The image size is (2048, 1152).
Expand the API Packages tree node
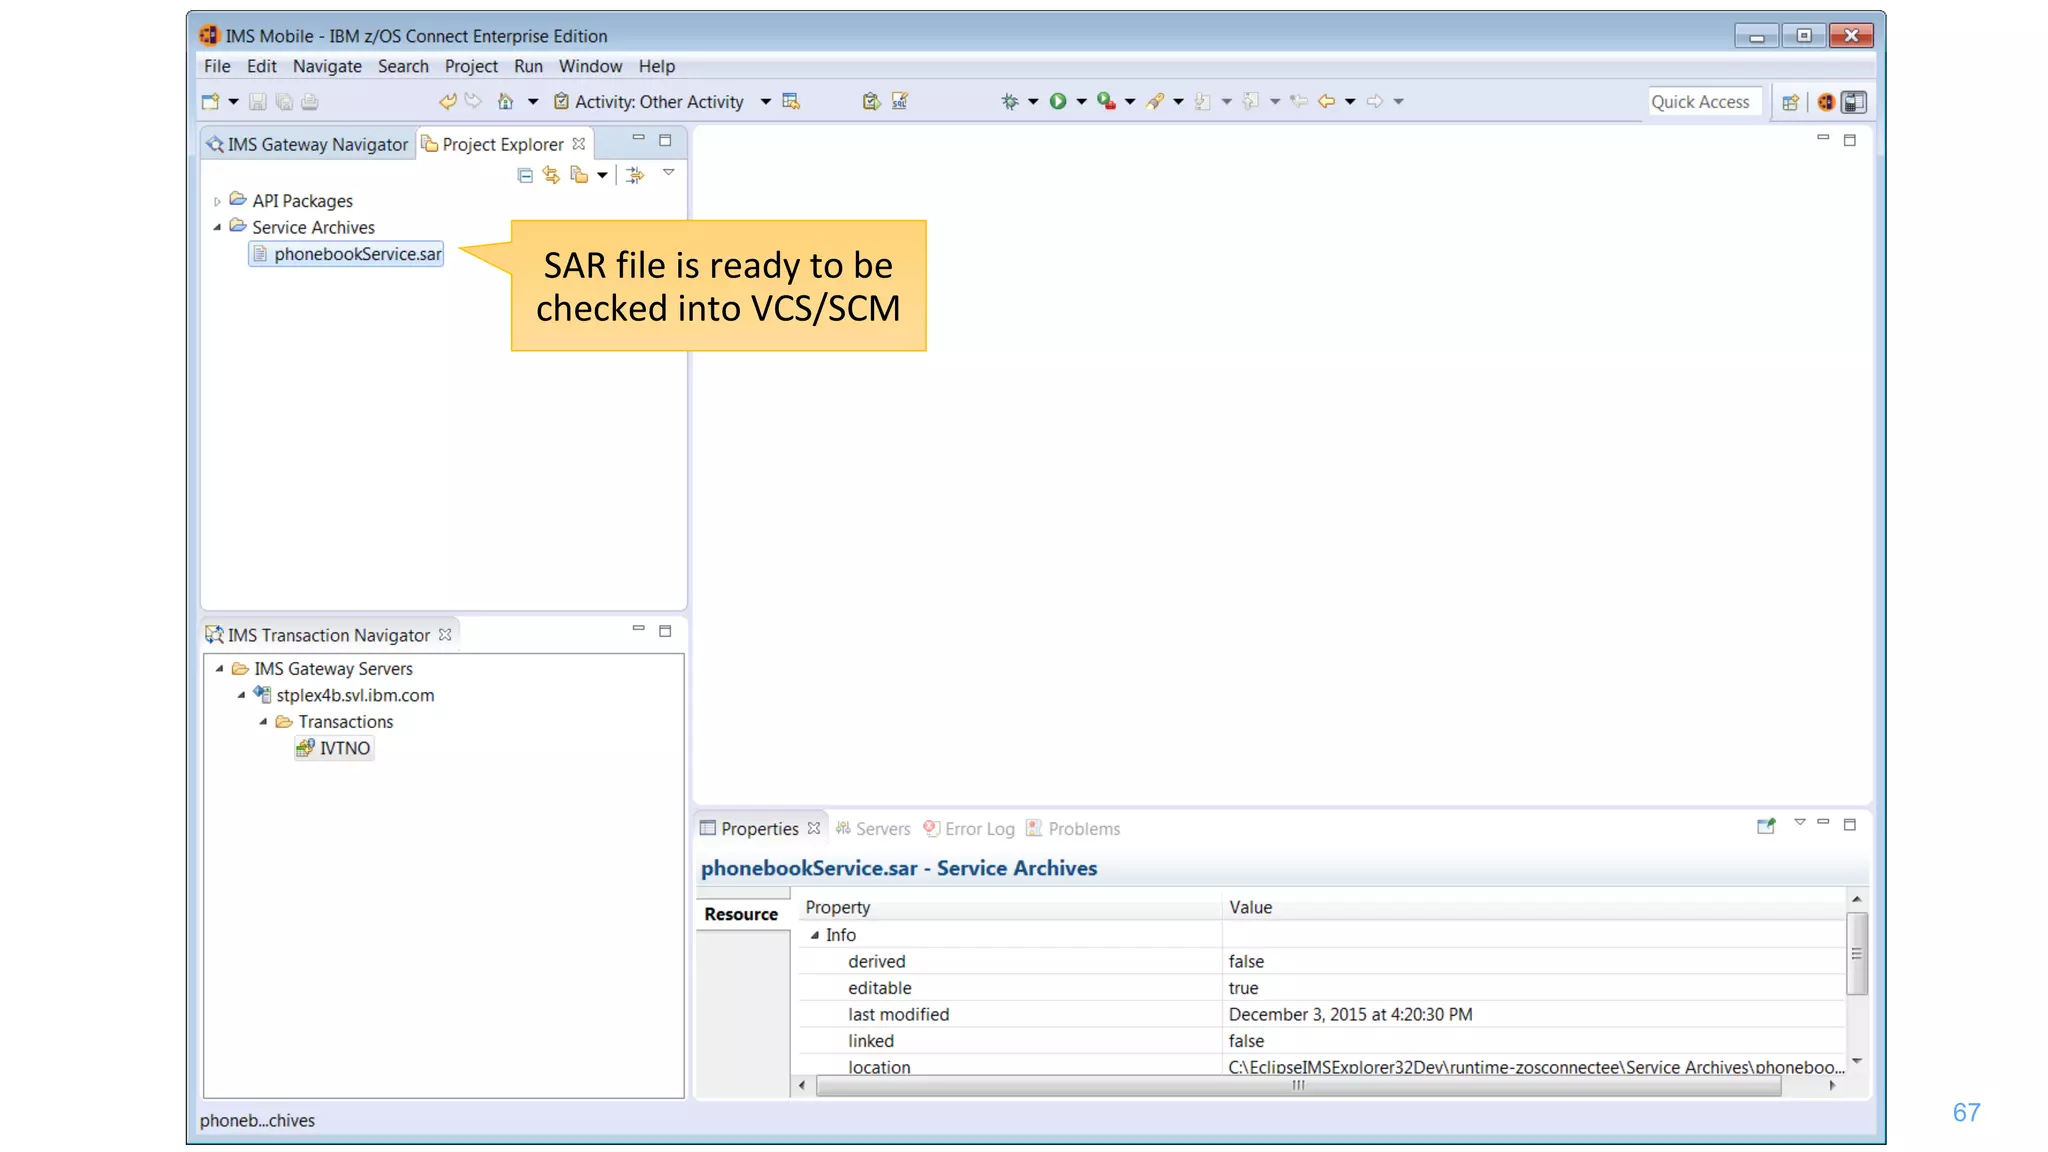pyautogui.click(x=217, y=201)
